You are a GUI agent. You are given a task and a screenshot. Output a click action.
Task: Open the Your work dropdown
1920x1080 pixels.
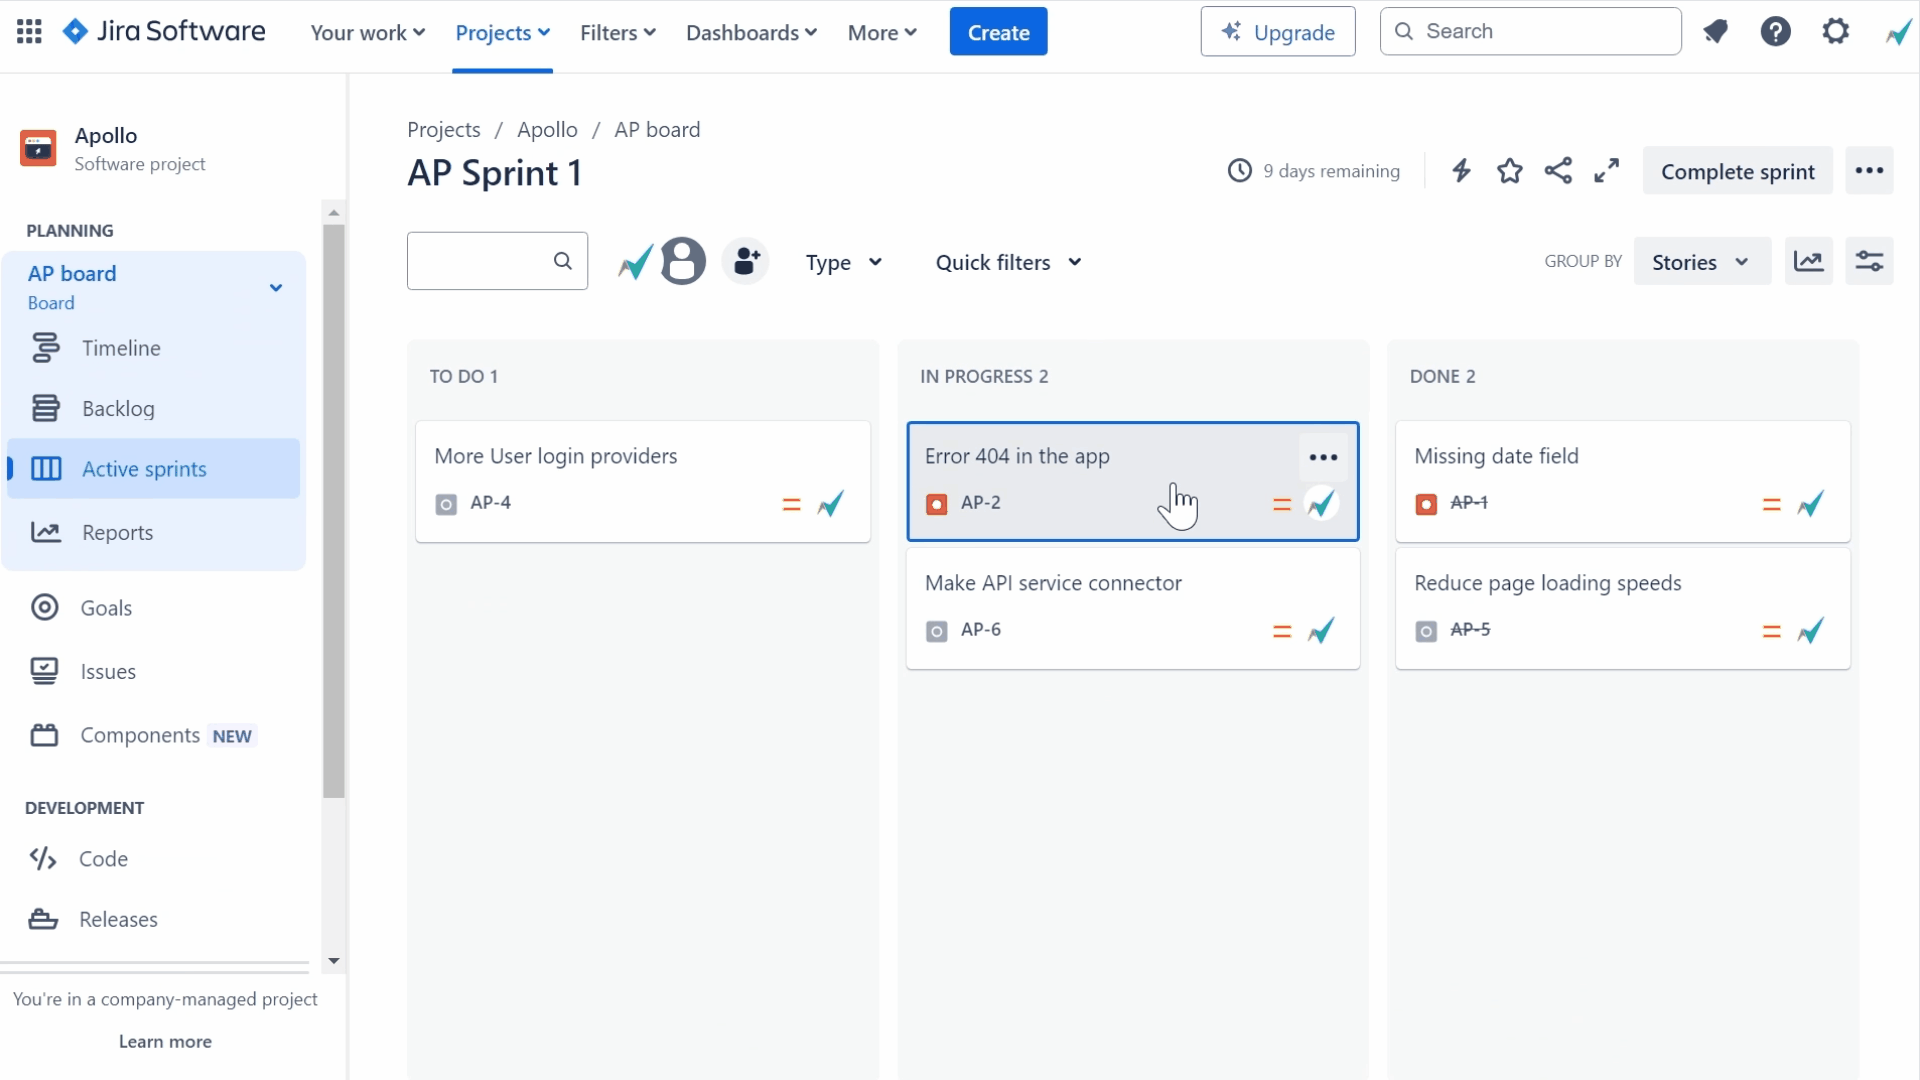click(368, 33)
